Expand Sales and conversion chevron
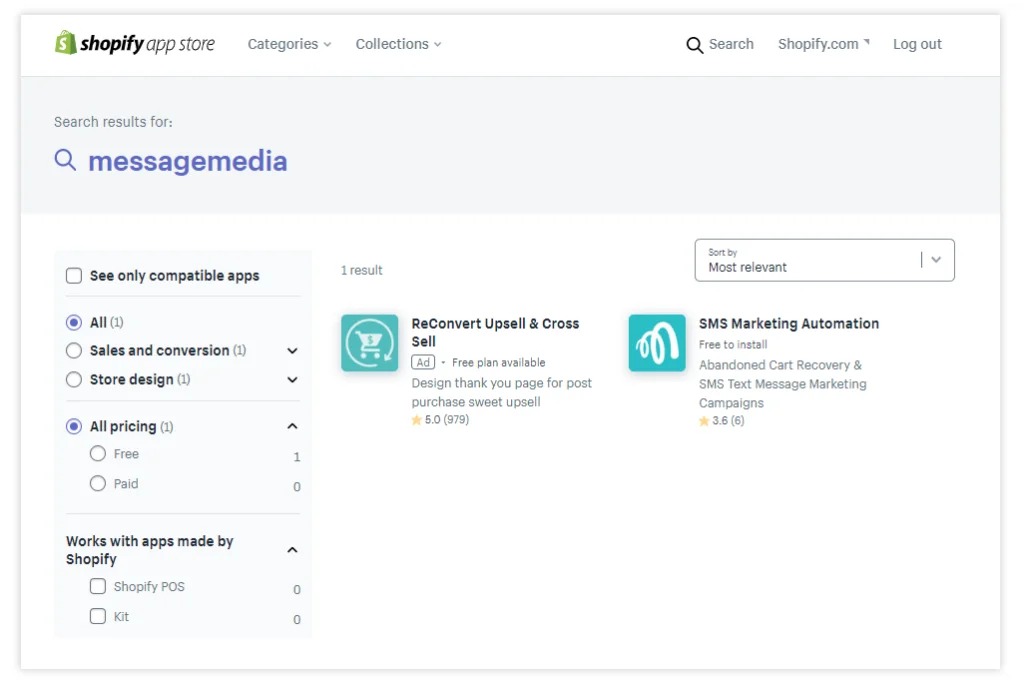The image size is (1024, 684). coord(293,351)
